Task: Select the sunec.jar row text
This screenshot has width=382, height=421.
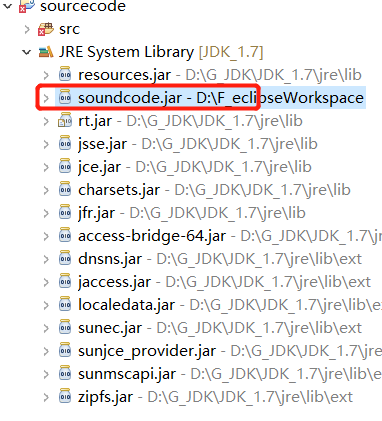Action: click(x=220, y=328)
